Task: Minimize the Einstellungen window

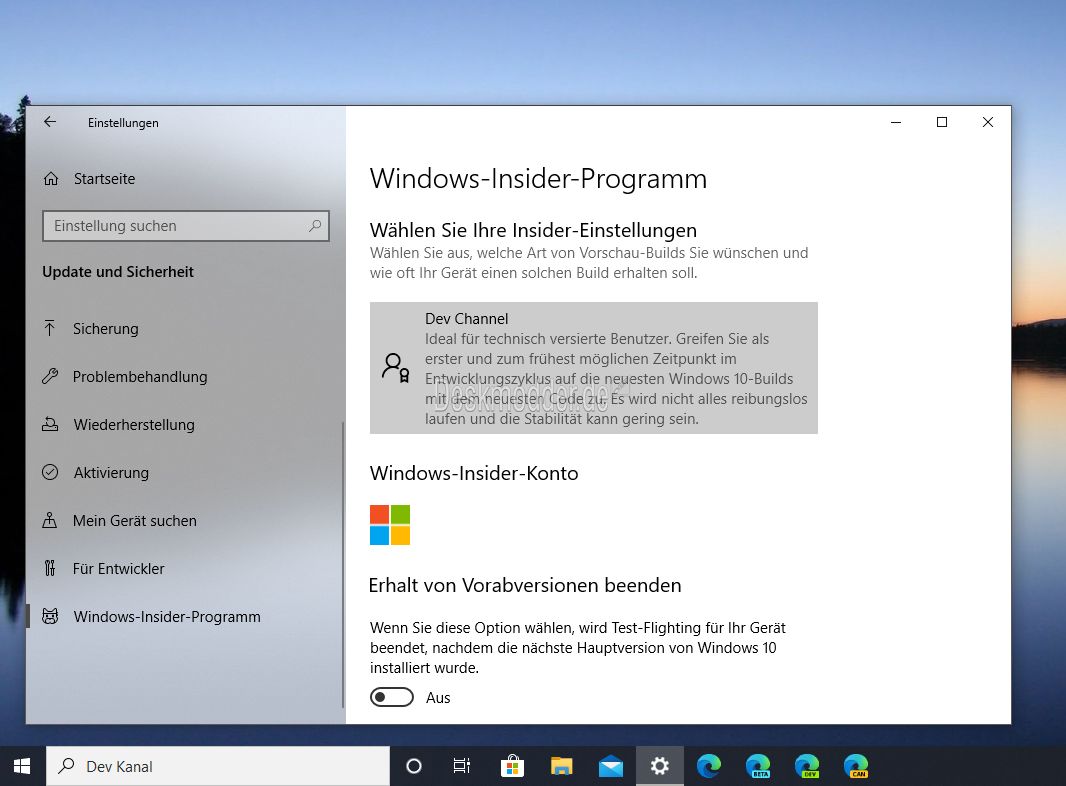Action: (x=896, y=122)
